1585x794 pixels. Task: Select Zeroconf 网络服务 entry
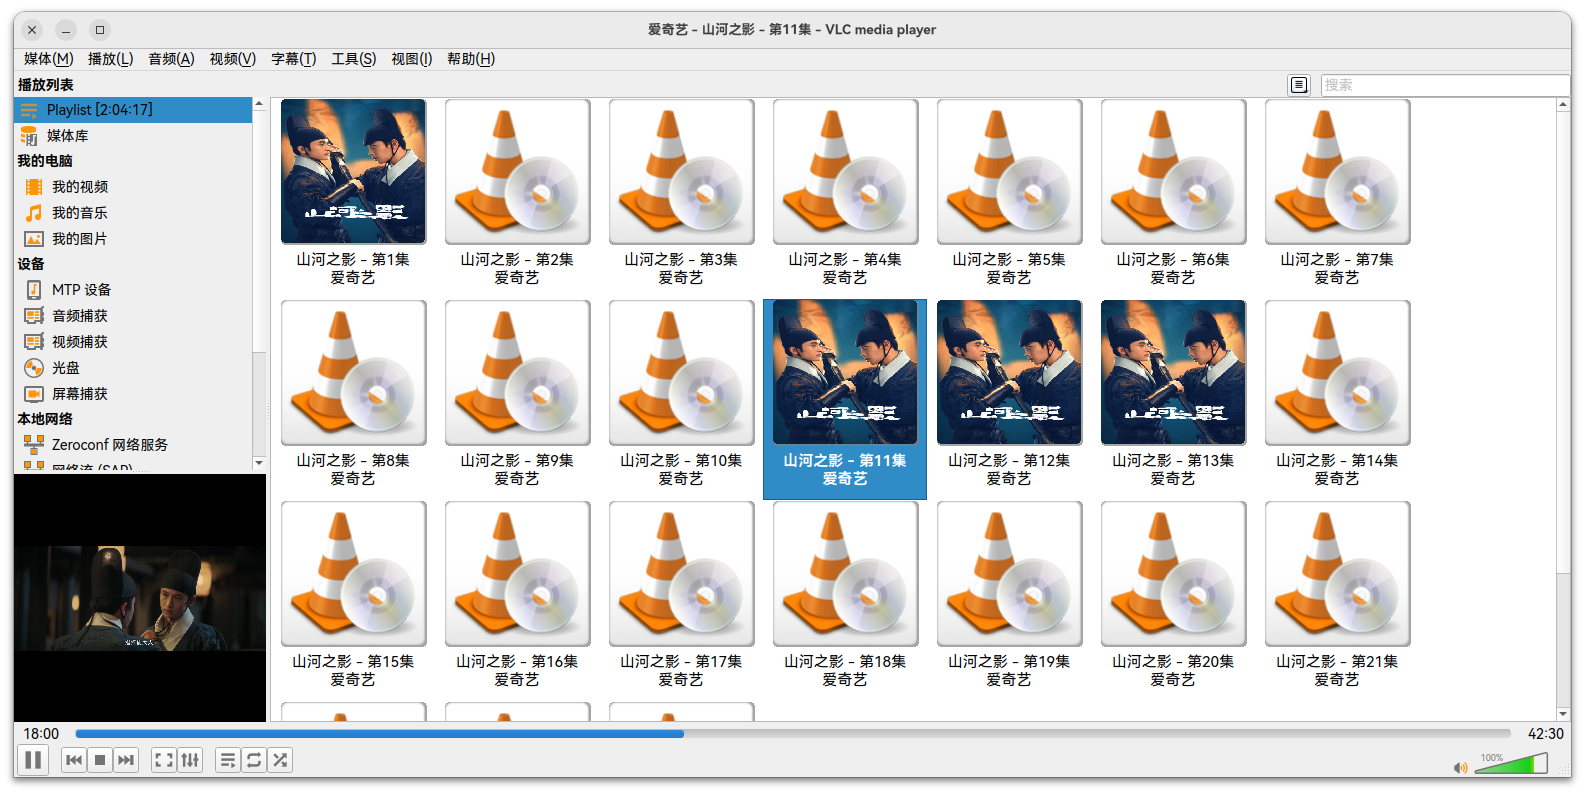pos(133,445)
